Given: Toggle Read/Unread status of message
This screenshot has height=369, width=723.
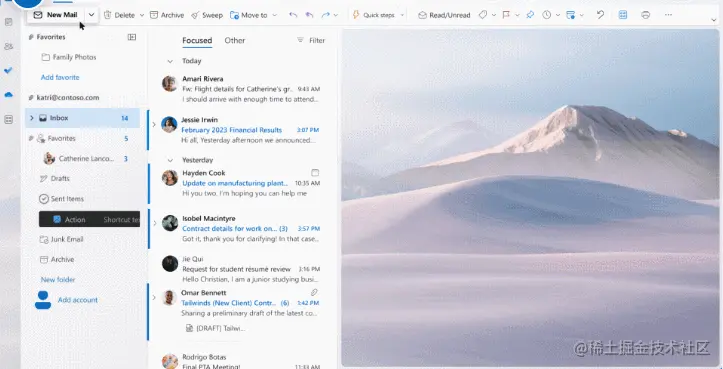Looking at the screenshot, I should [x=444, y=15].
